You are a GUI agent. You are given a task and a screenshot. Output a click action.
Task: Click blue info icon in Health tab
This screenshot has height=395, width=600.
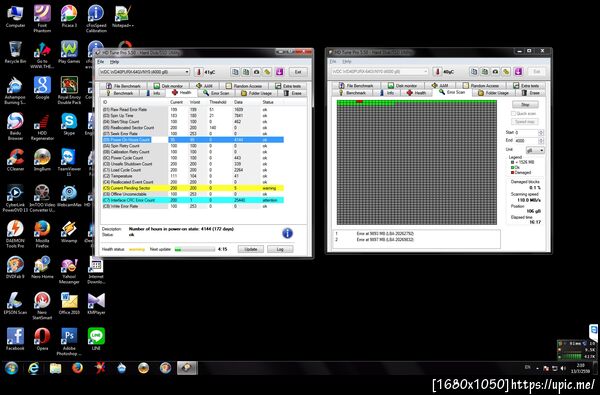click(x=287, y=233)
